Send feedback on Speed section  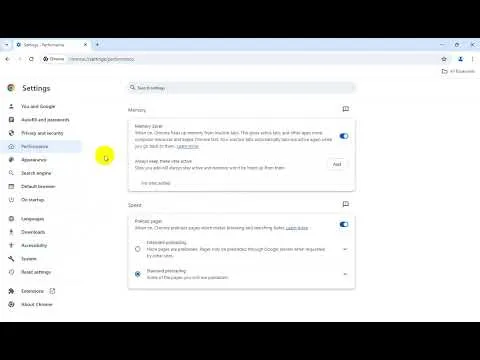point(346,204)
